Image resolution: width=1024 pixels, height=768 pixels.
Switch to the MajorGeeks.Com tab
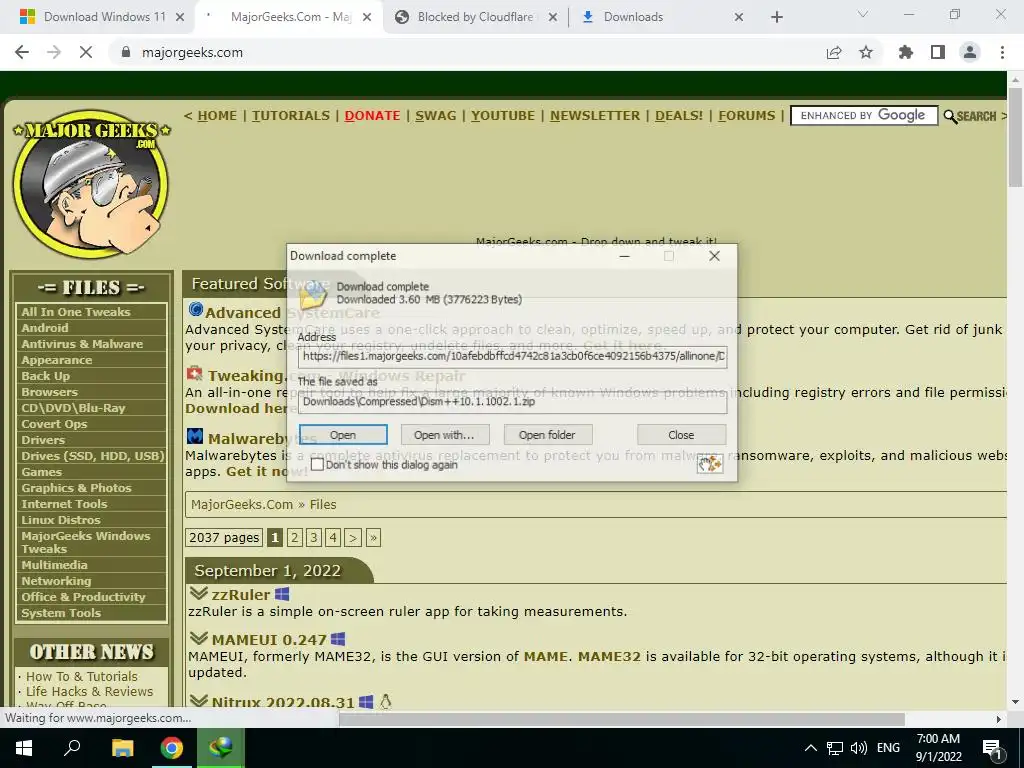pos(287,17)
